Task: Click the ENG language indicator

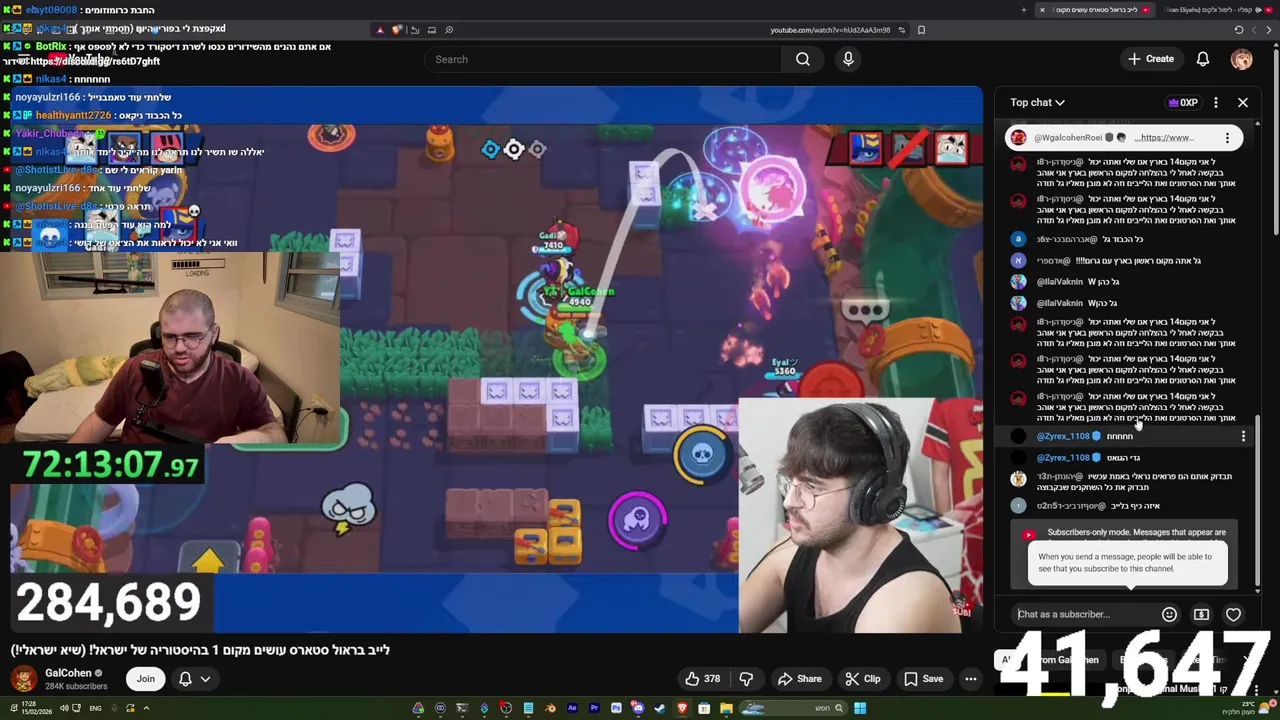Action: pos(96,708)
